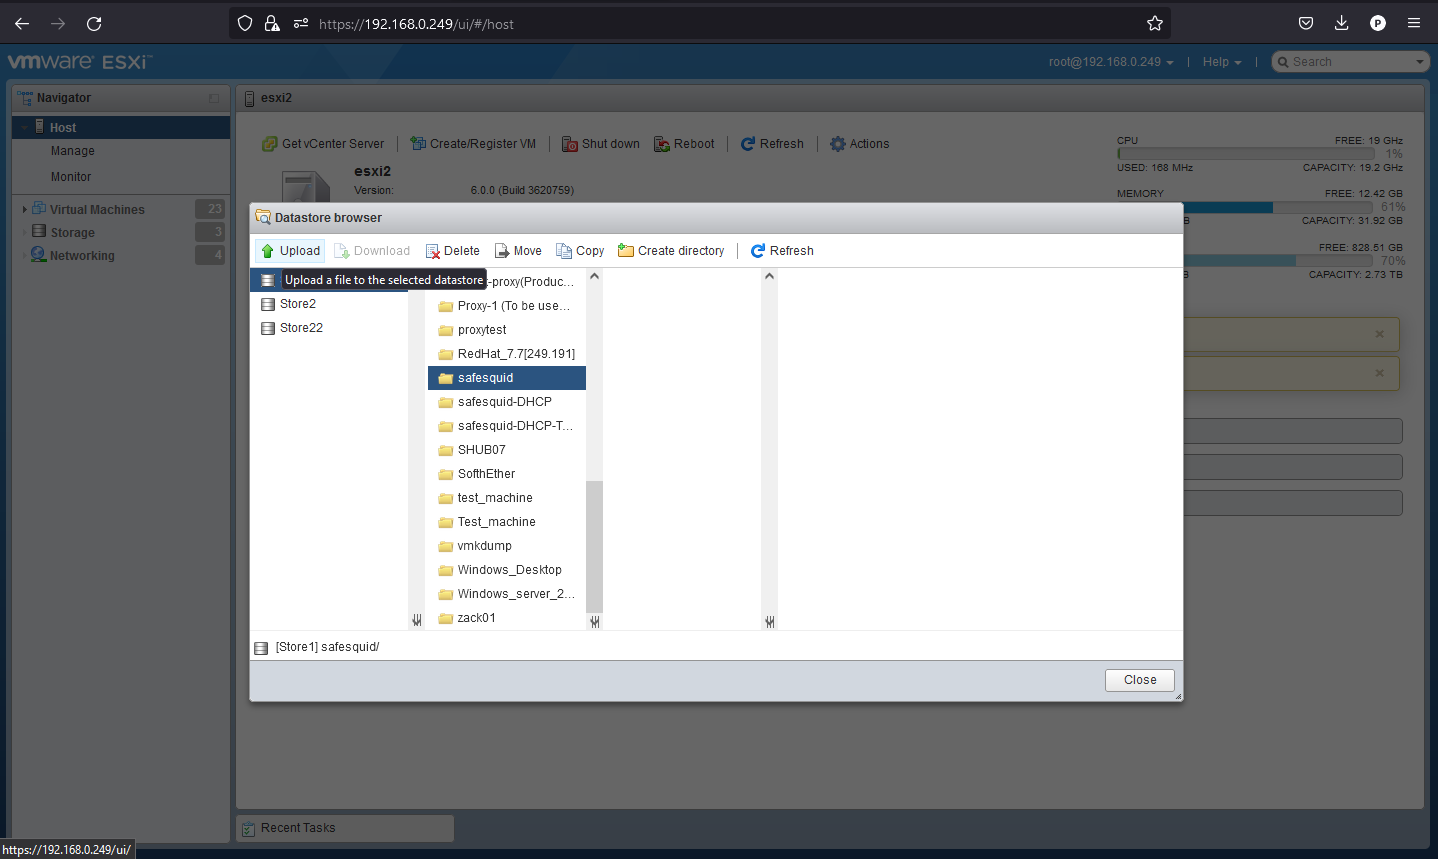Open the RedHat_7.7[249.191] folder
The image size is (1438, 859).
pyautogui.click(x=507, y=354)
